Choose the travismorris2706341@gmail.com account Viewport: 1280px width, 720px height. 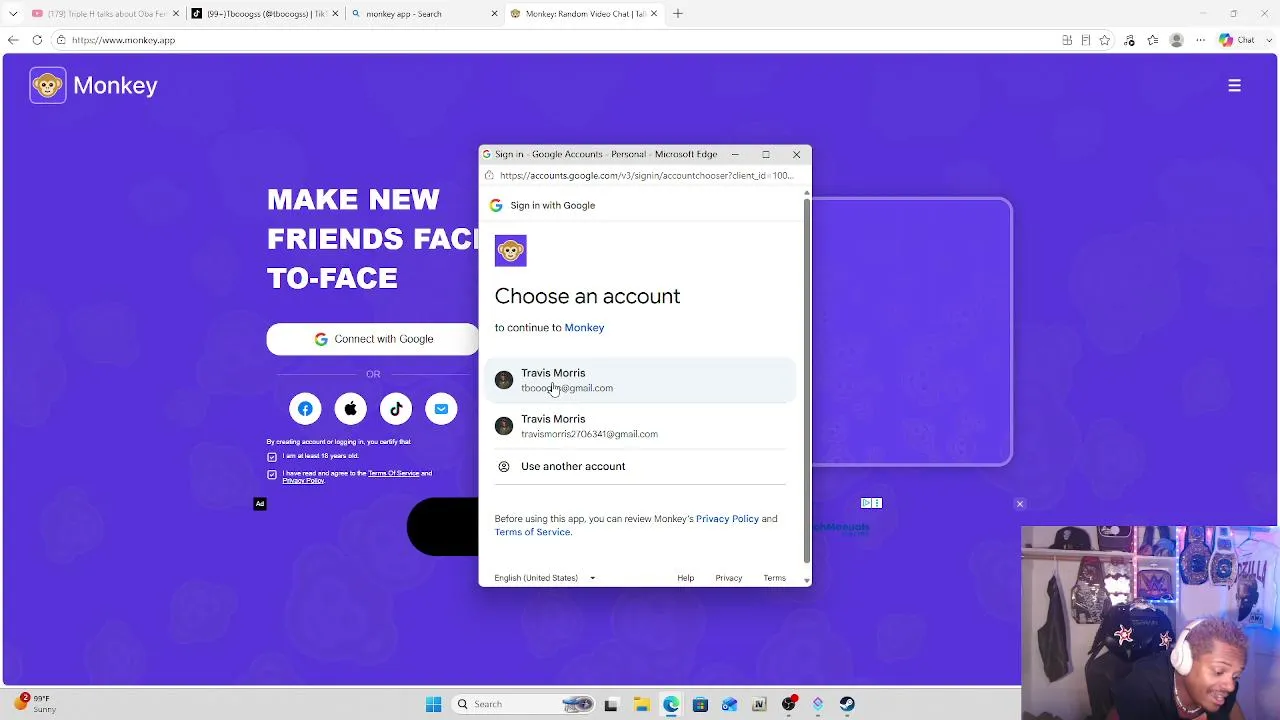640,426
